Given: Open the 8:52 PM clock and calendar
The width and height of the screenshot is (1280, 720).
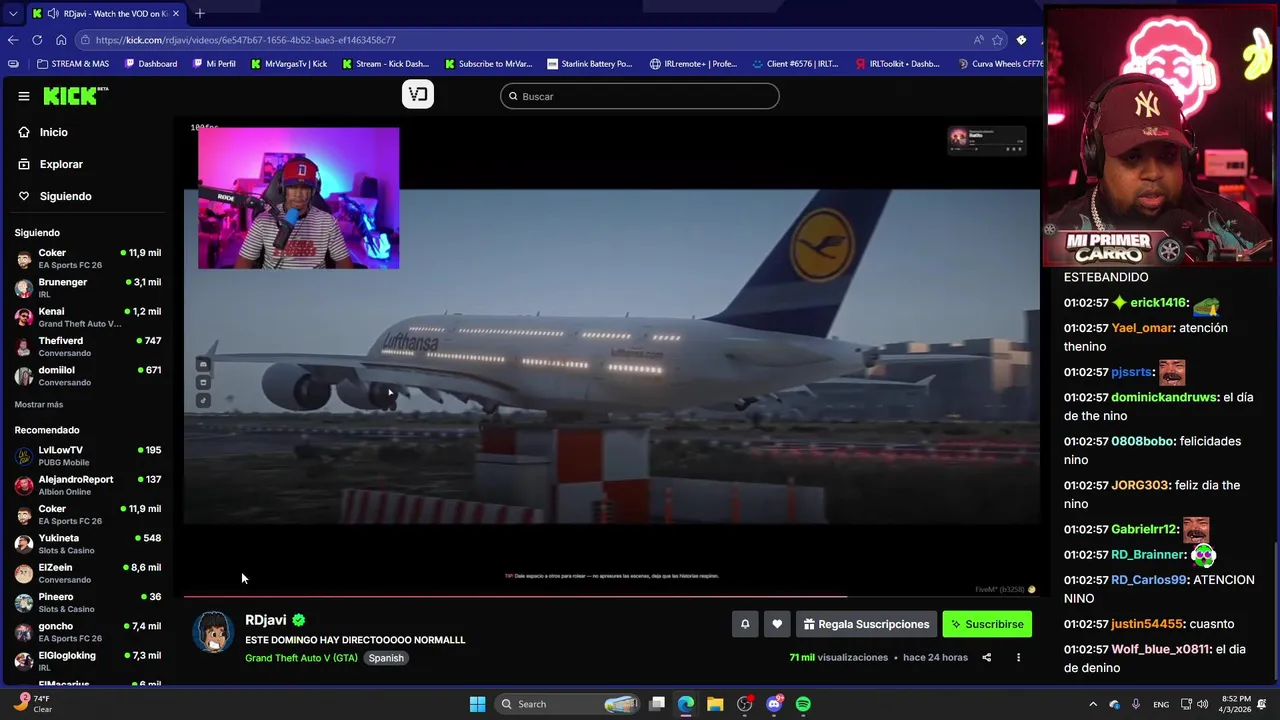Looking at the screenshot, I should [x=1236, y=704].
